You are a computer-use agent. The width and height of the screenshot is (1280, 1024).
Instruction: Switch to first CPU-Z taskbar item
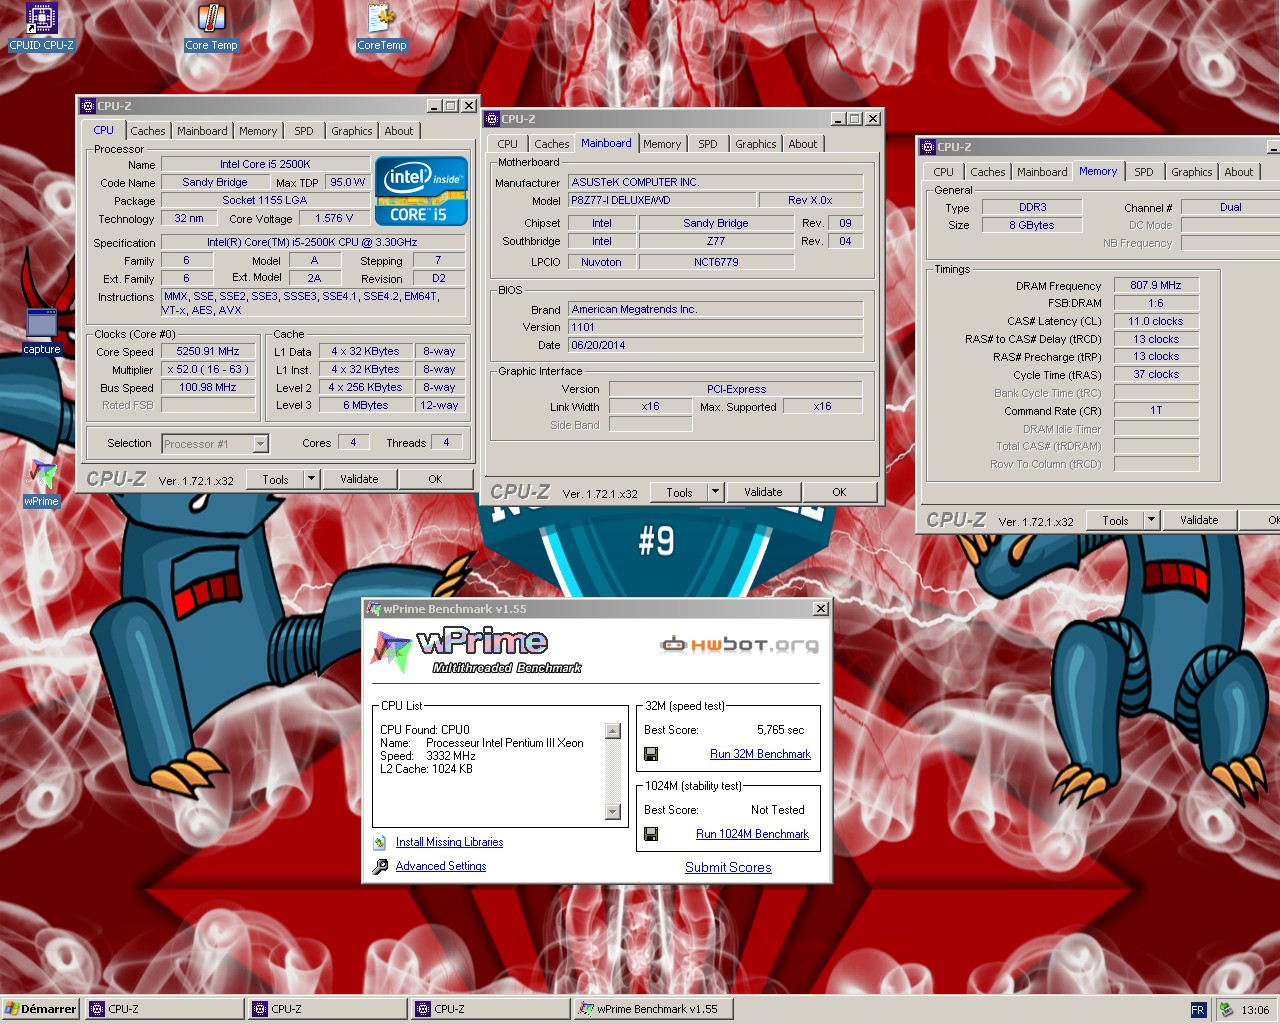165,1009
